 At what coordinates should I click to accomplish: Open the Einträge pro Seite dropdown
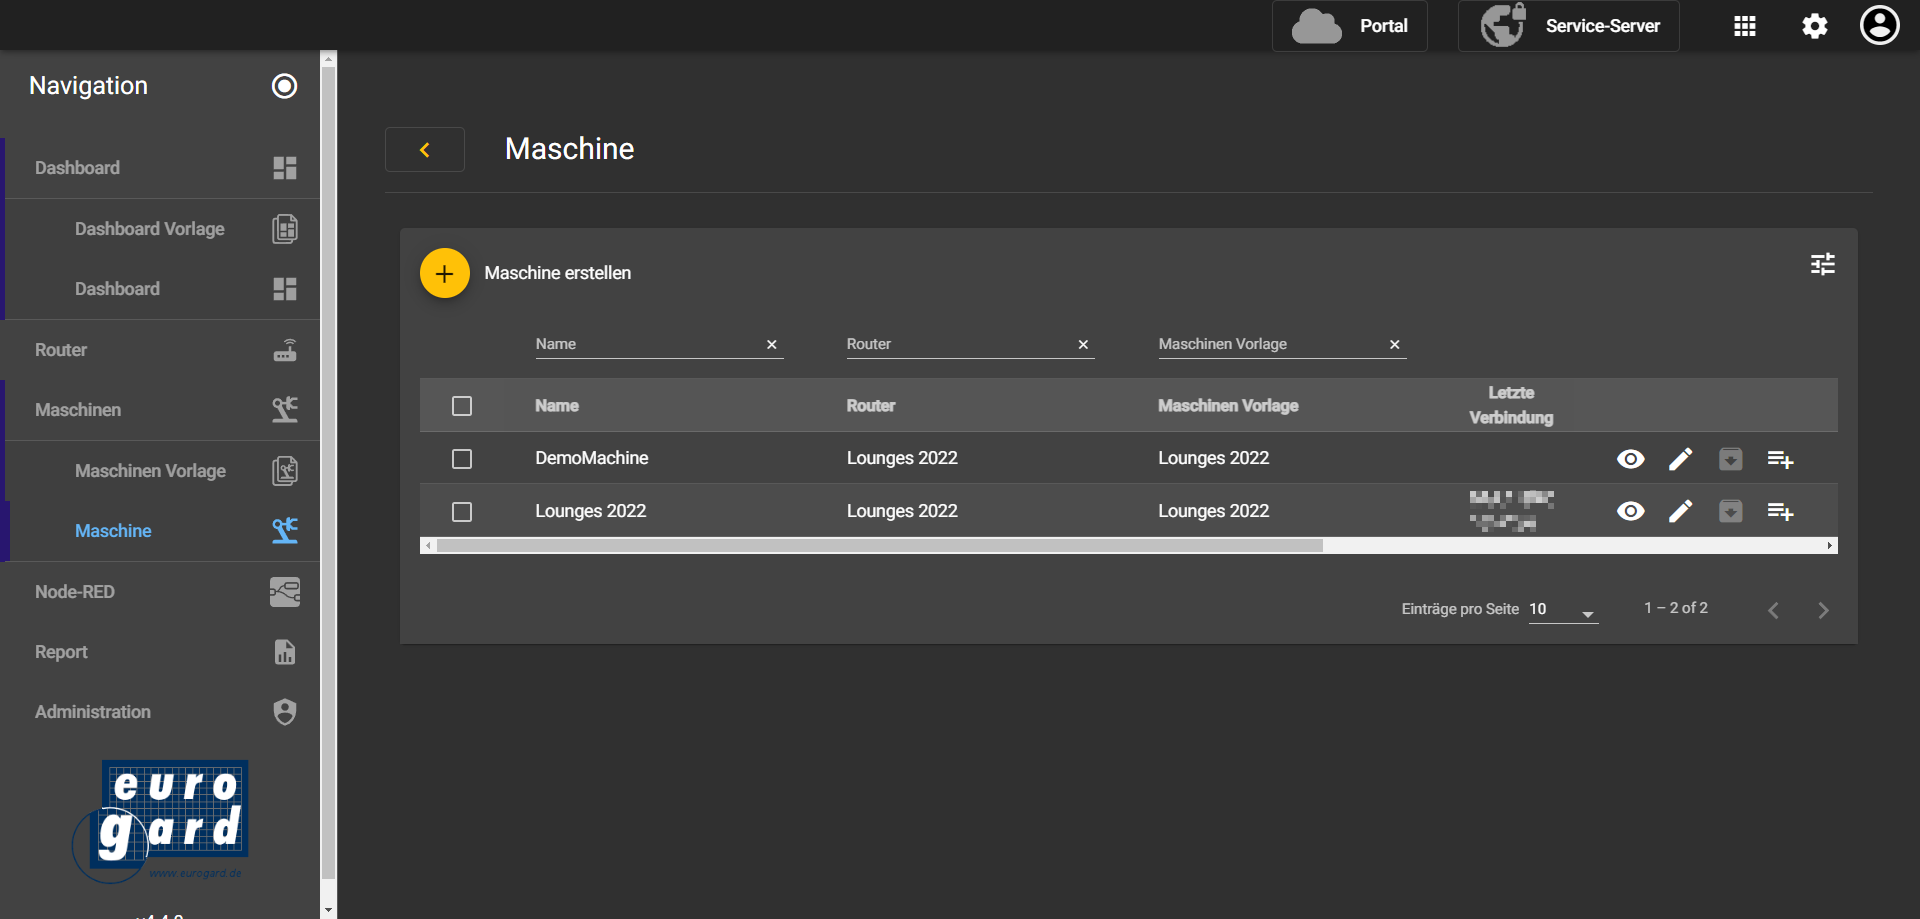pyautogui.click(x=1563, y=610)
